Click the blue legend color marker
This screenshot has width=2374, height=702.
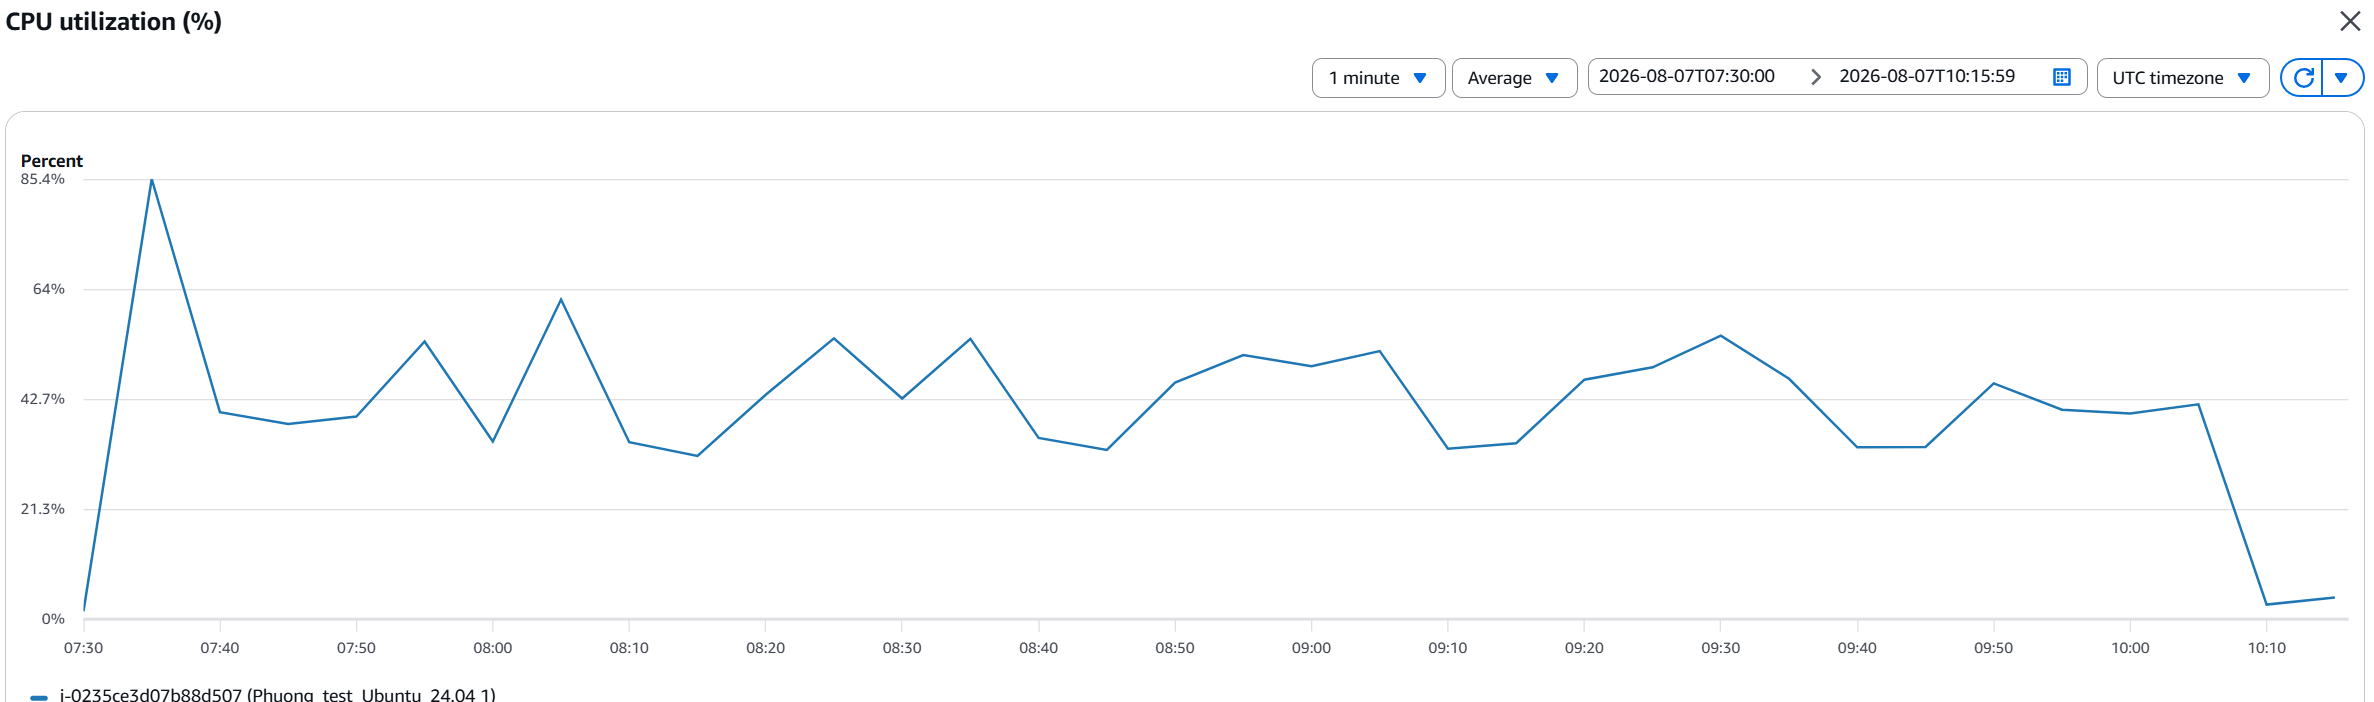(39, 697)
